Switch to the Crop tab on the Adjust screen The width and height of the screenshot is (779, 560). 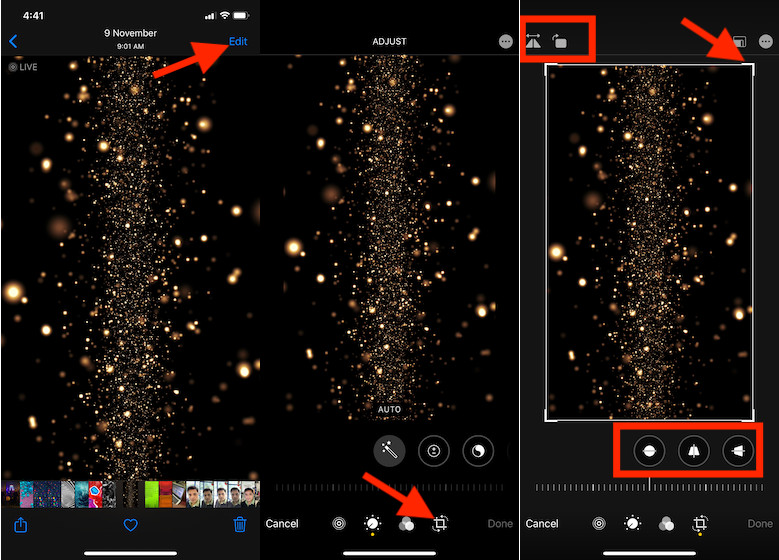point(440,523)
